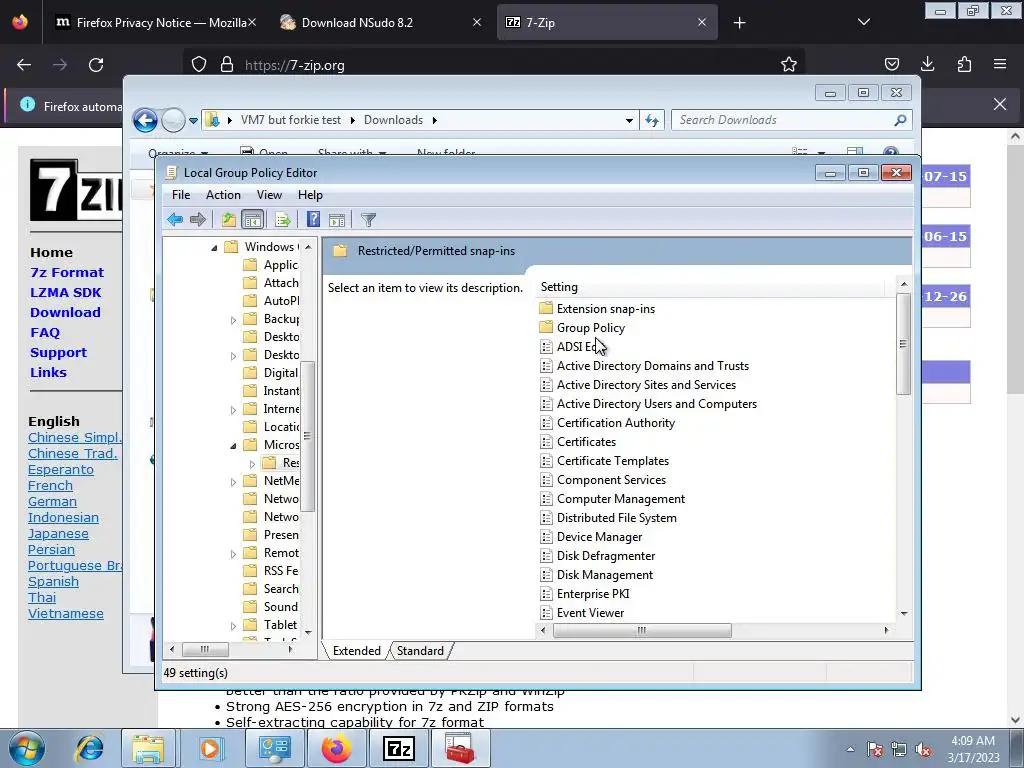The image size is (1024, 768).
Task: Click the Setting column header
Action: (711, 287)
